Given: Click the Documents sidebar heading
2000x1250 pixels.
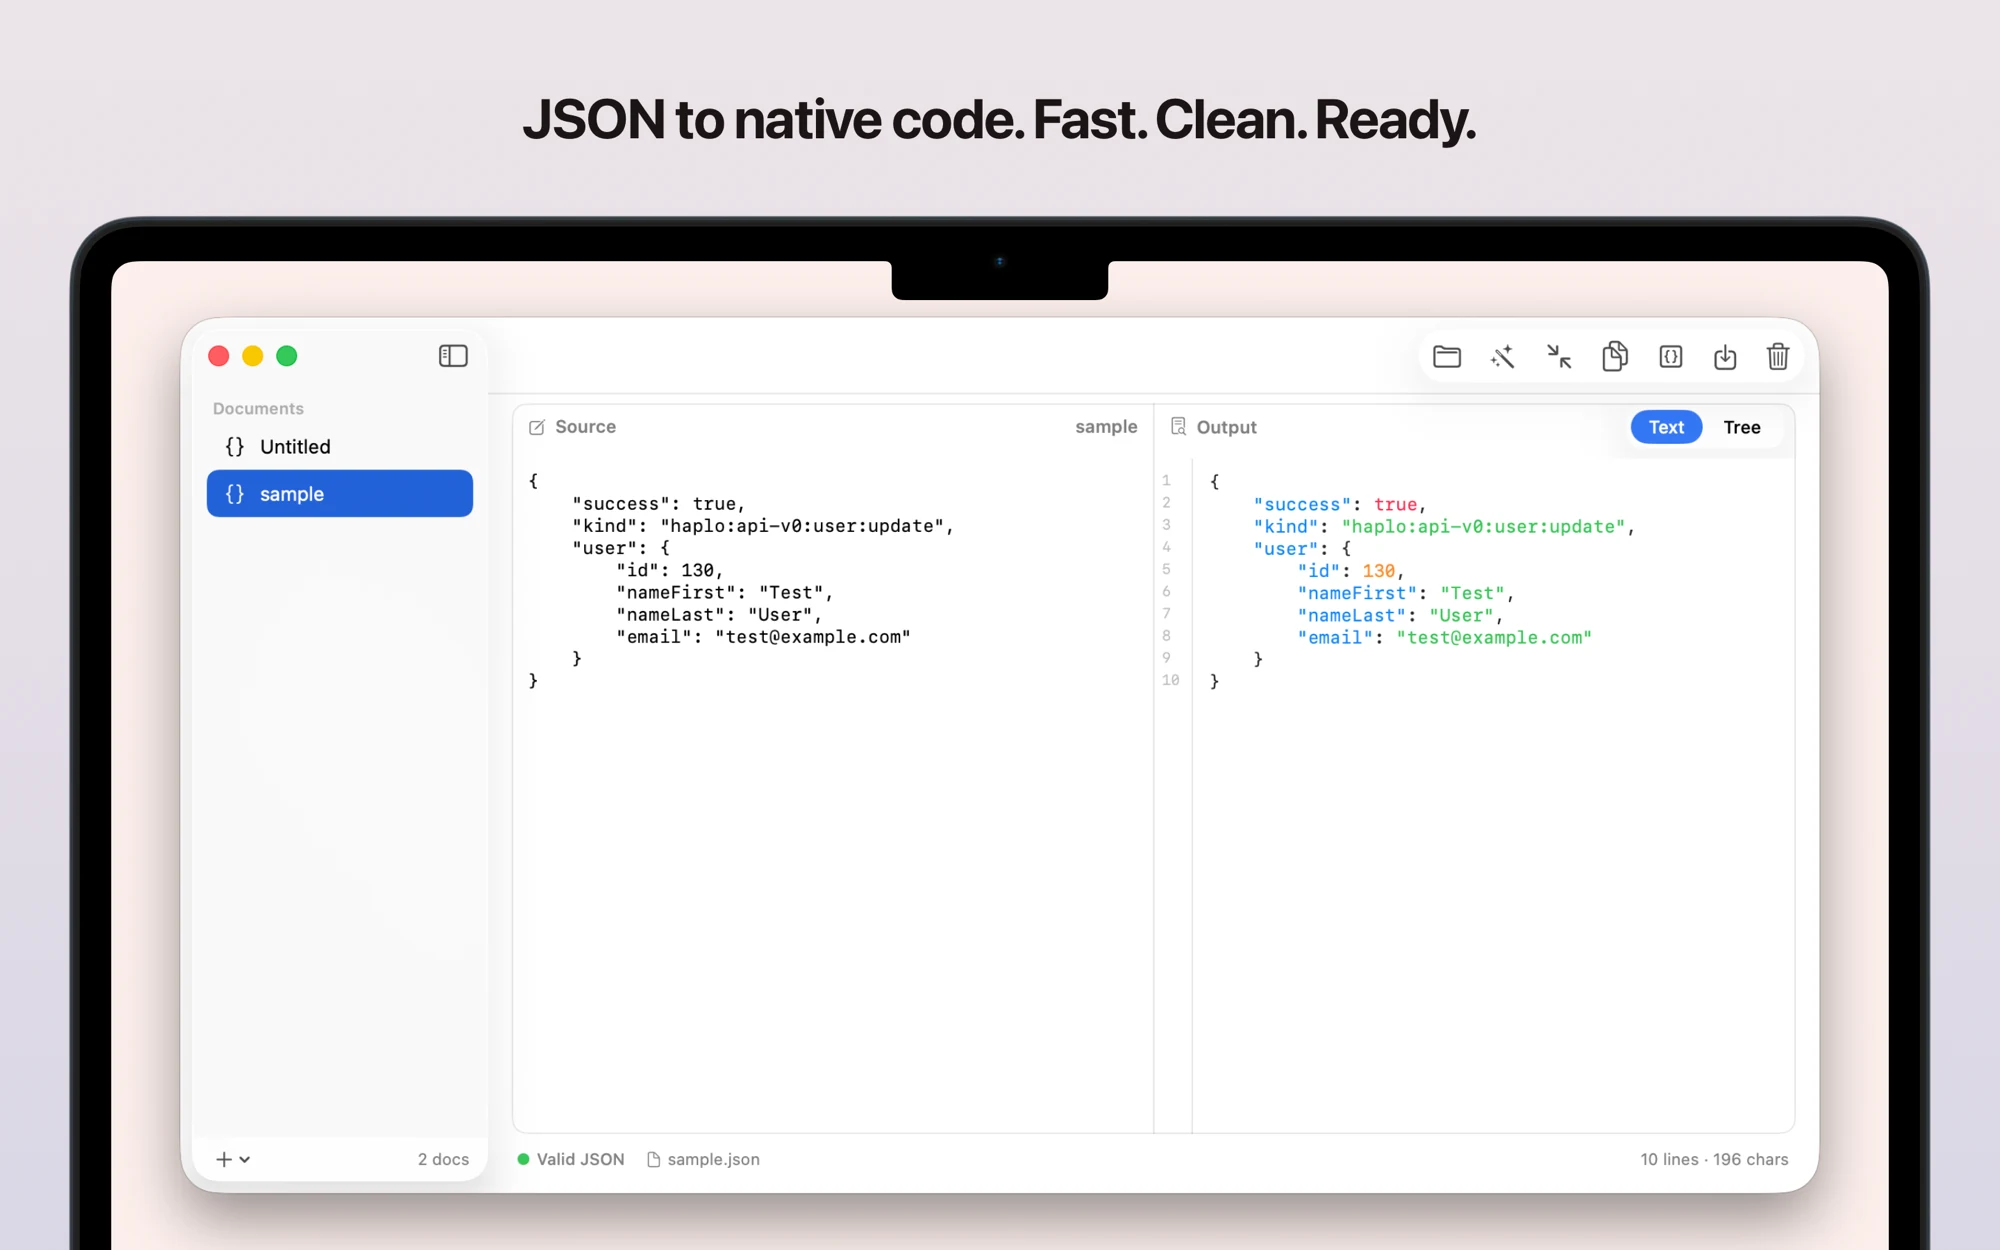Looking at the screenshot, I should (258, 408).
